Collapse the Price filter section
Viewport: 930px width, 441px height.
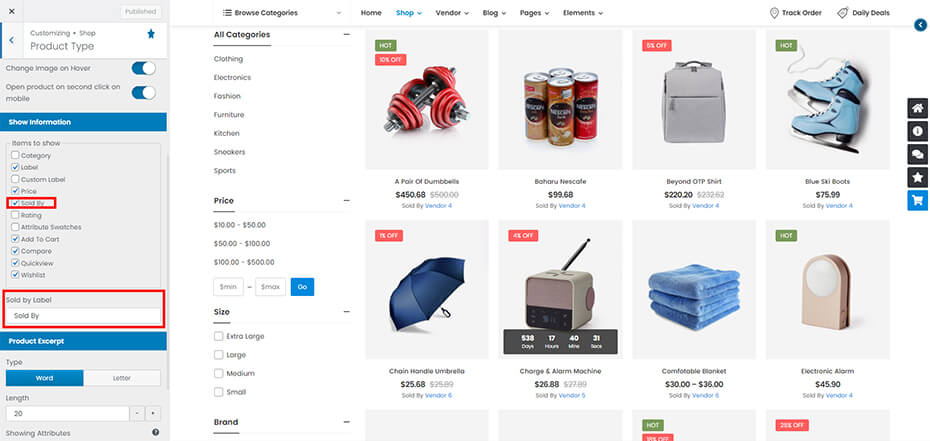point(346,201)
